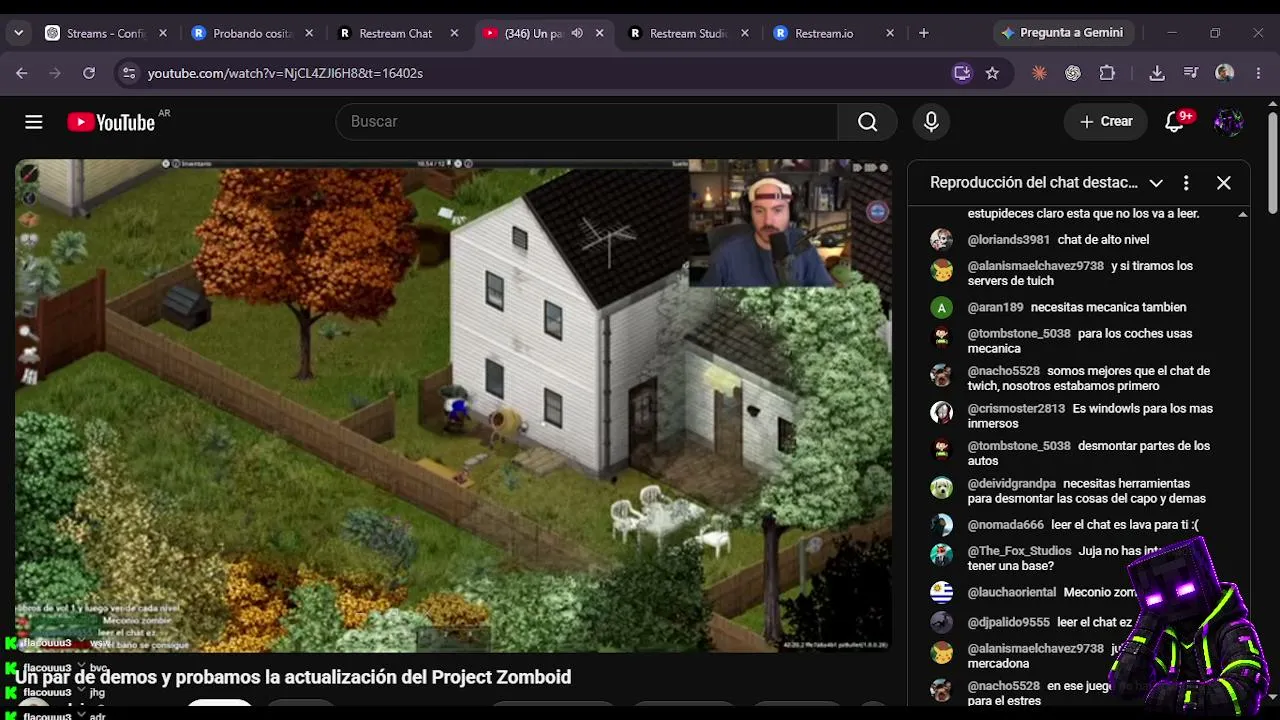Click message "chat de alto nivel"
The width and height of the screenshot is (1280, 720).
click(x=1103, y=240)
